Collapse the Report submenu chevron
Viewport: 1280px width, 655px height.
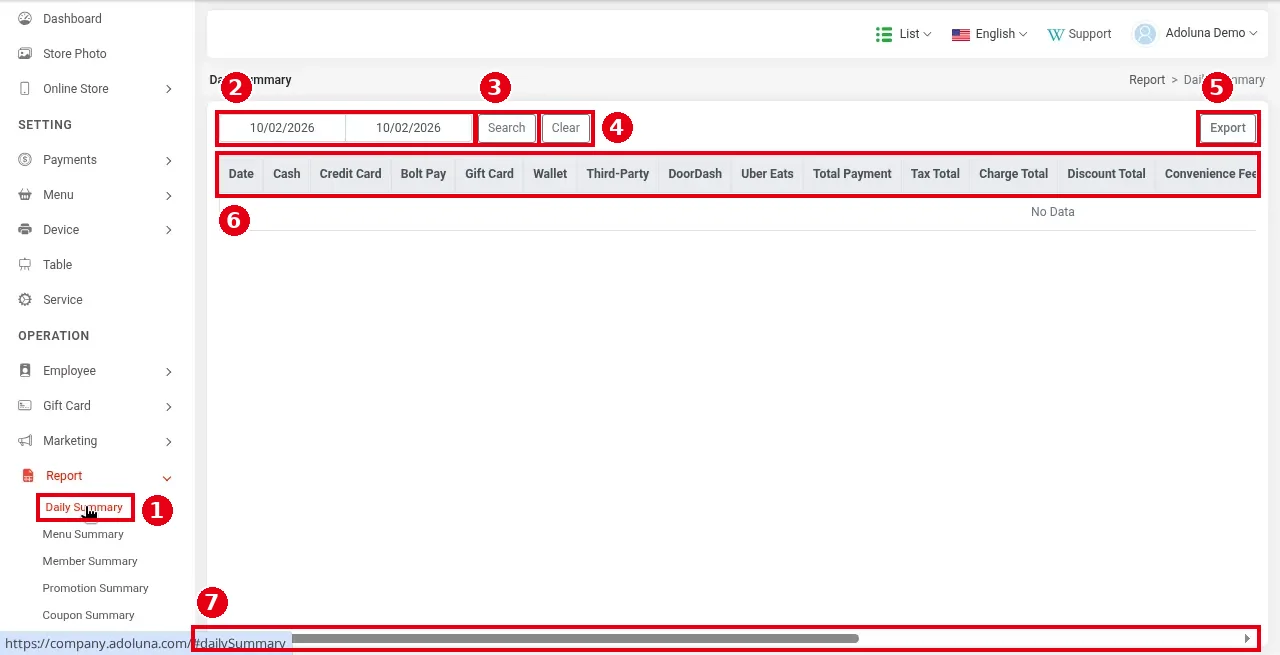pos(167,477)
